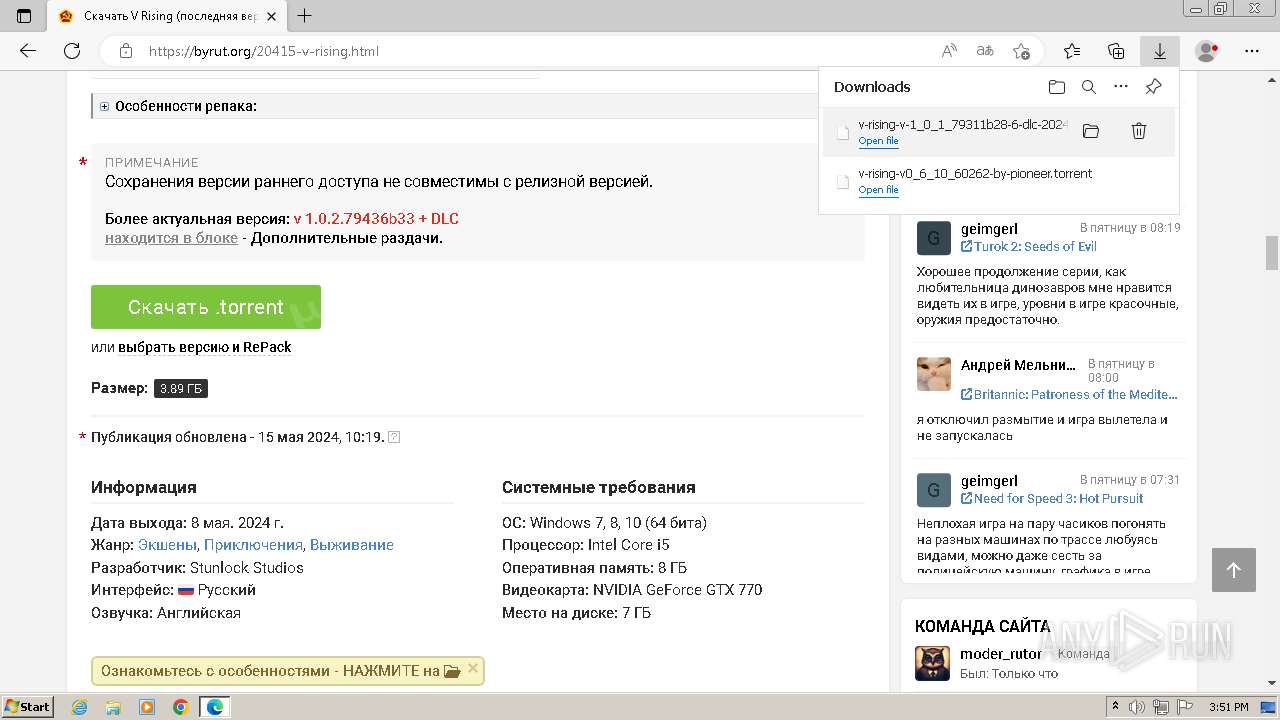Open Tab actions menu icon
Screen dimensions: 1280x720
tap(24, 15)
